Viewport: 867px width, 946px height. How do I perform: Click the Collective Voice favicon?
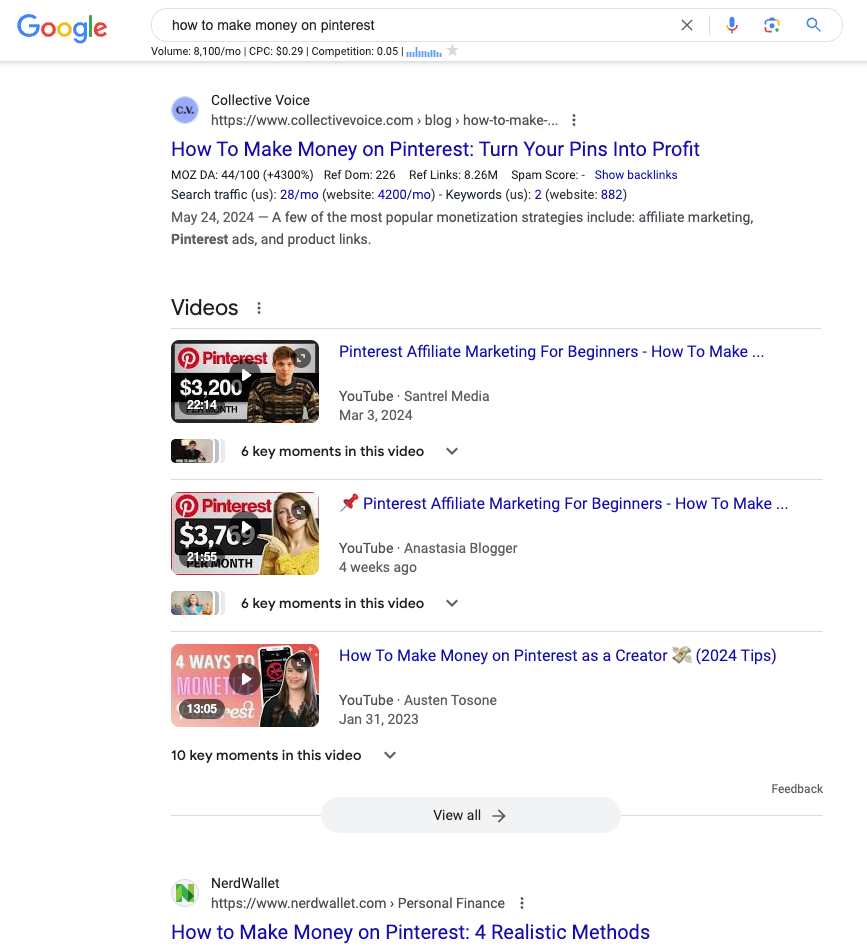(185, 110)
